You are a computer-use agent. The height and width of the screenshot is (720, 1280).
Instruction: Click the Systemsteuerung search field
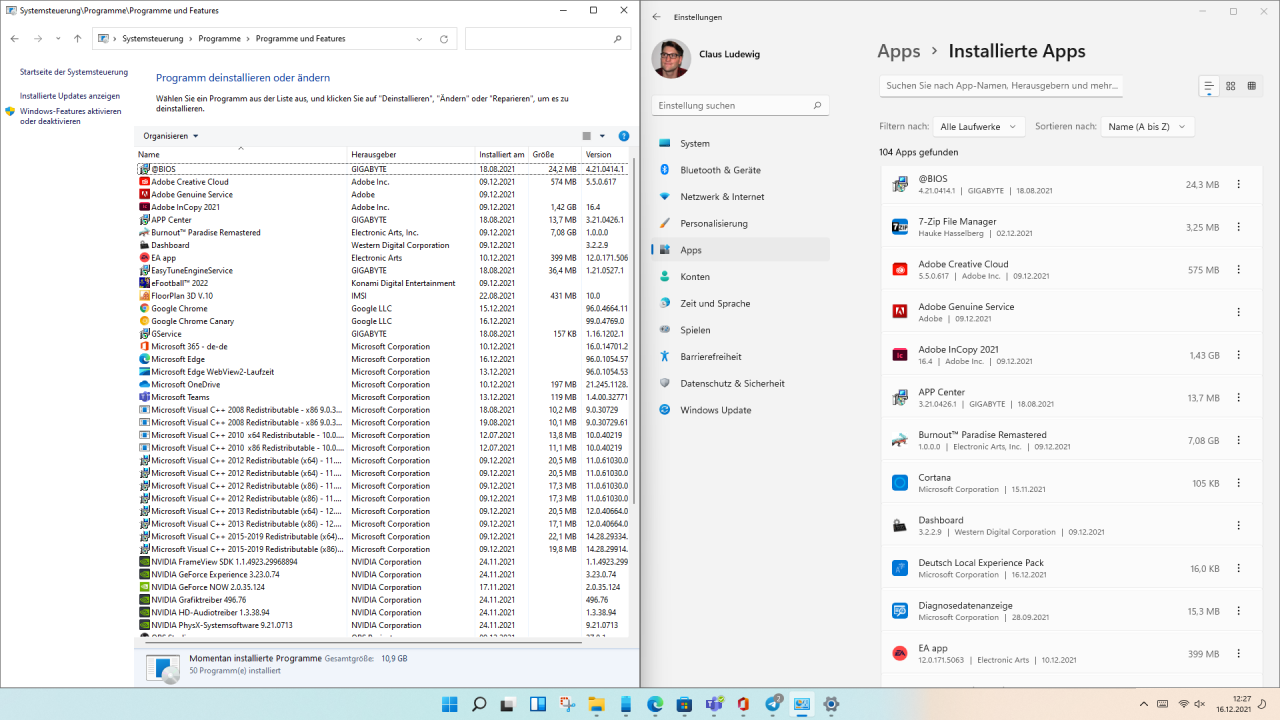pos(548,39)
